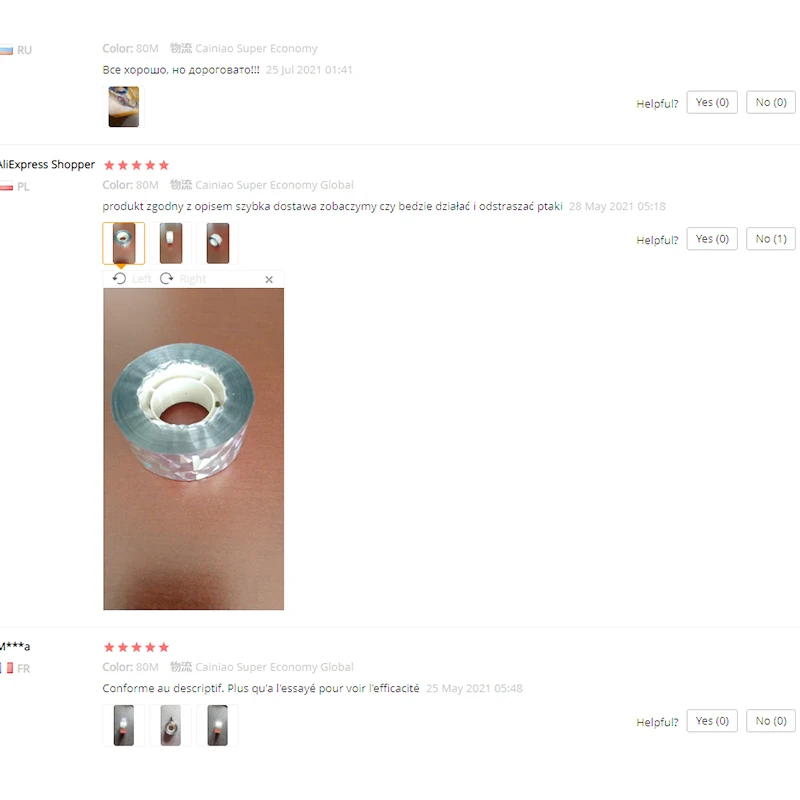Click No (1) on the Polish review
The width and height of the screenshot is (800, 800).
point(770,239)
